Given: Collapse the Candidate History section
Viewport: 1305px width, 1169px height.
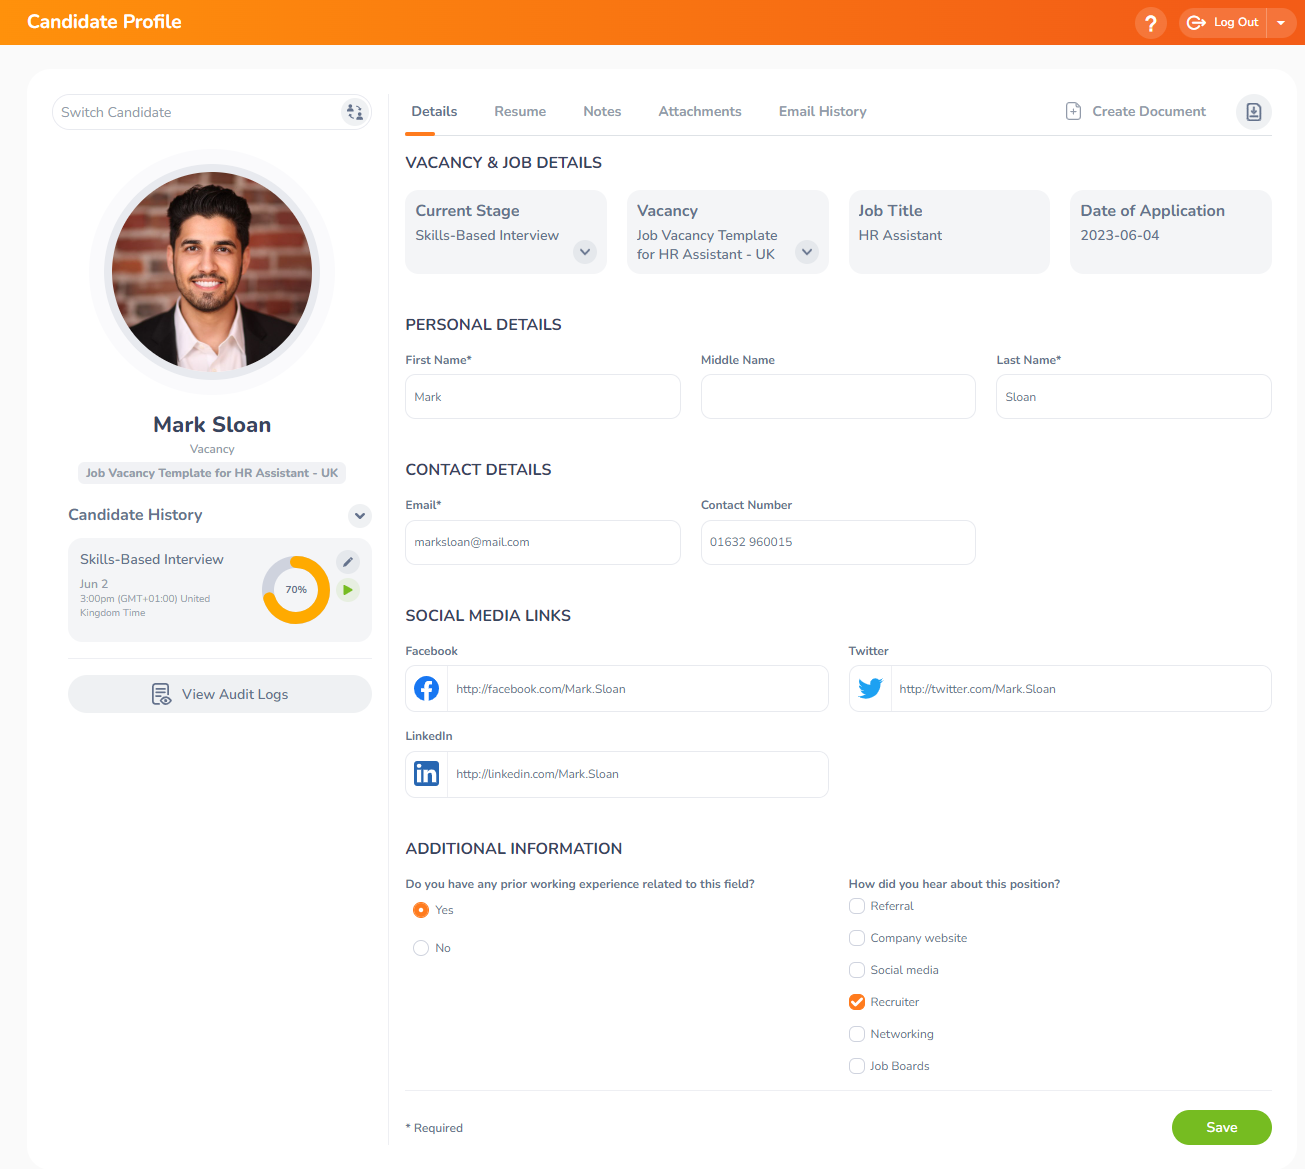Looking at the screenshot, I should click(x=359, y=515).
